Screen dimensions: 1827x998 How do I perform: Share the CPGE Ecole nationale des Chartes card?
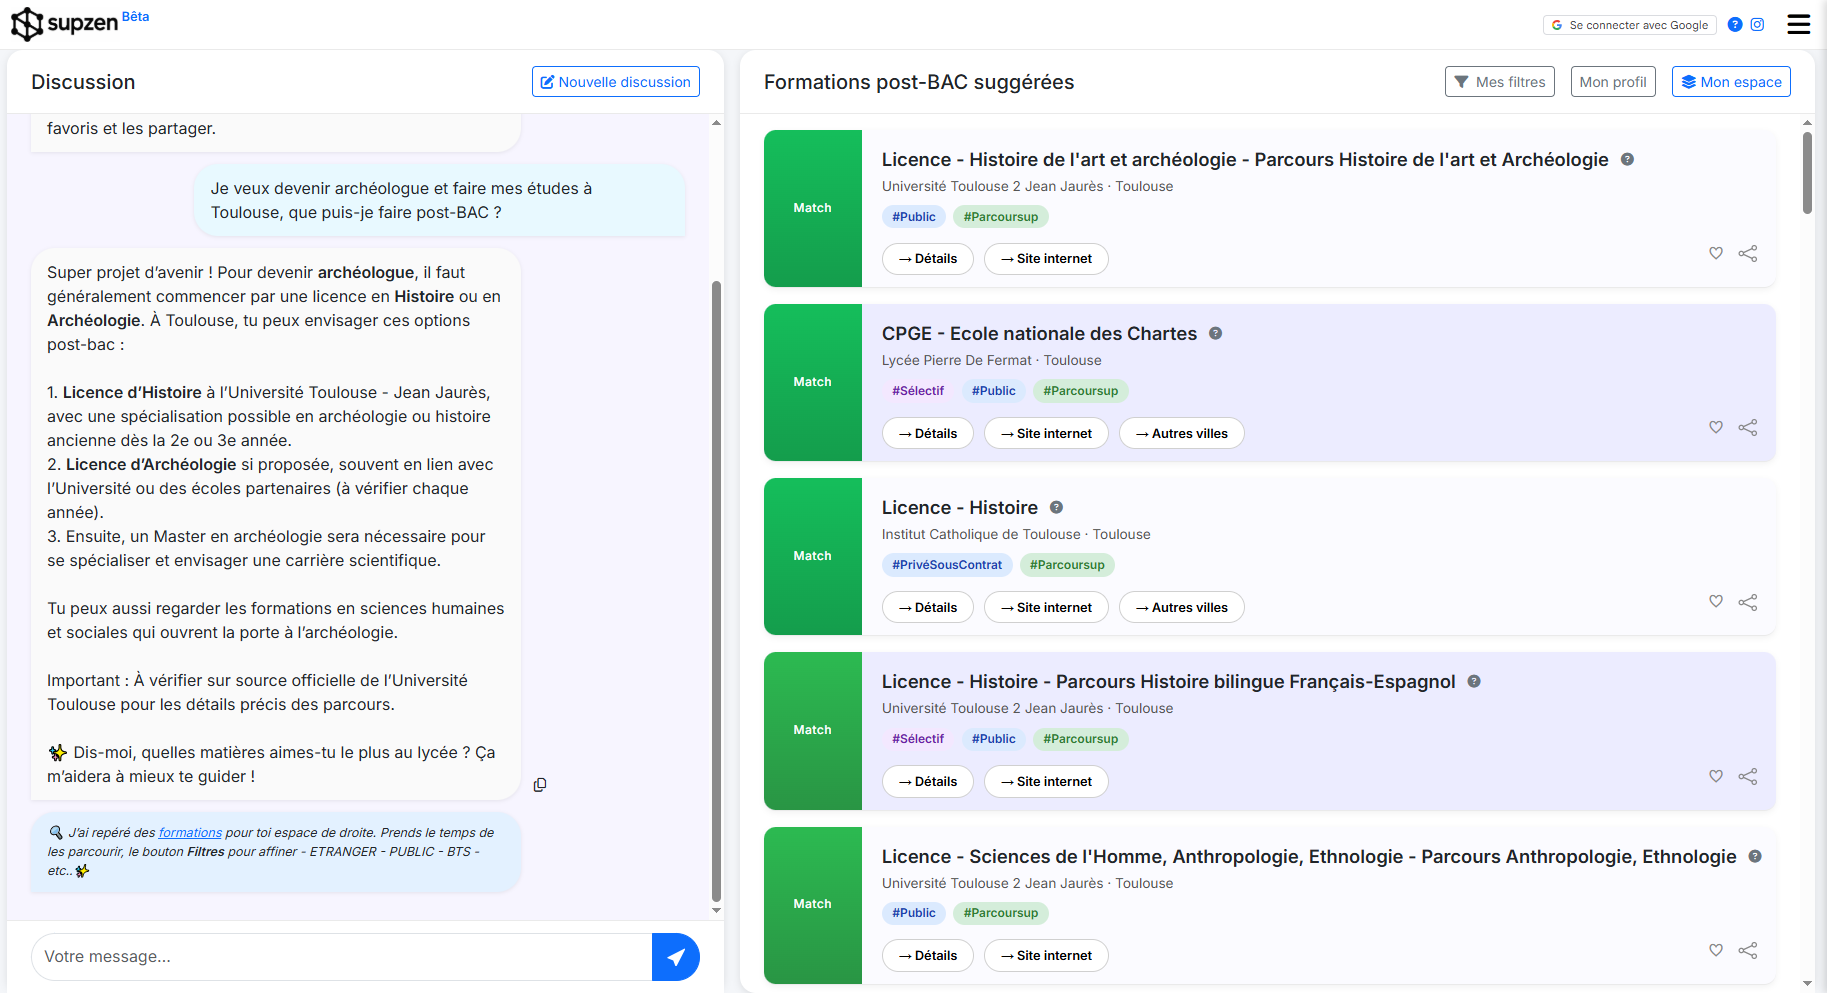[1747, 428]
